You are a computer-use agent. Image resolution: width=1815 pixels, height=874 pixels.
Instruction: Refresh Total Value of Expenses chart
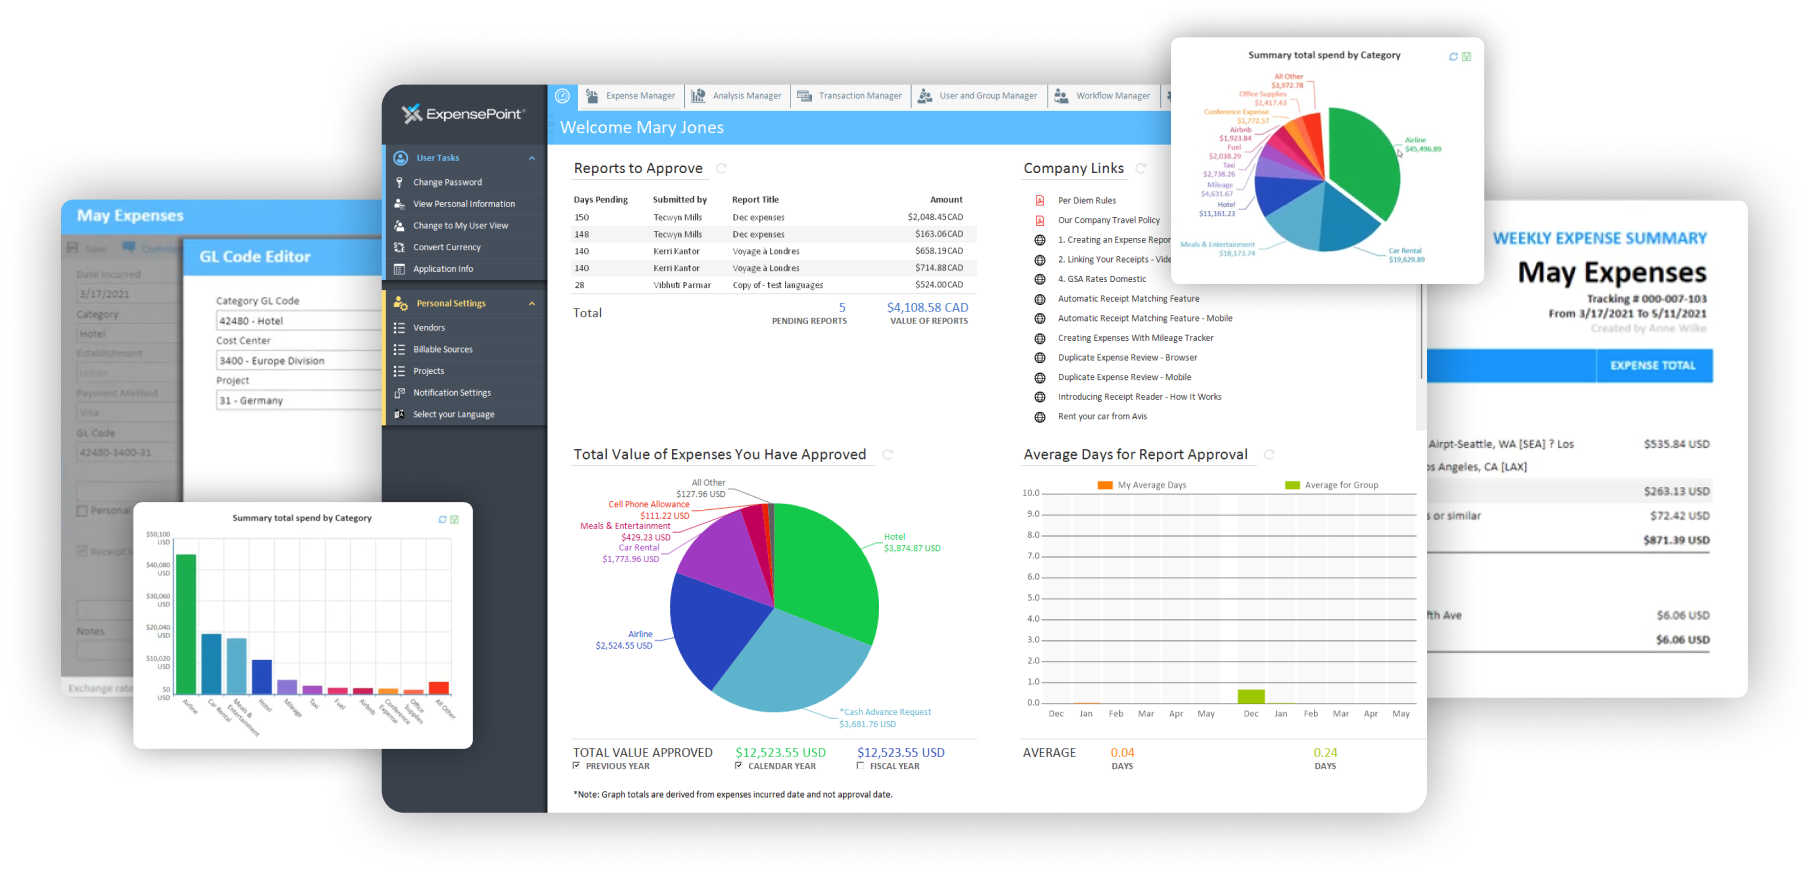[x=887, y=455]
